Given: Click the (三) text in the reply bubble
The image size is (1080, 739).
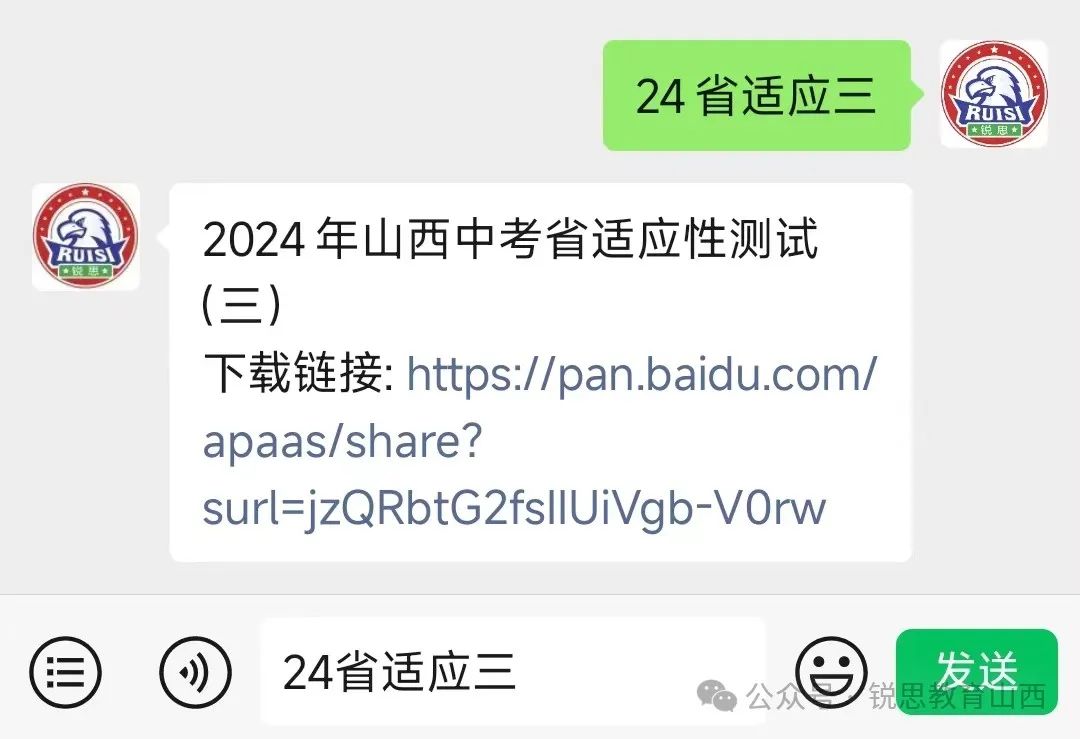Looking at the screenshot, I should pos(242,304).
